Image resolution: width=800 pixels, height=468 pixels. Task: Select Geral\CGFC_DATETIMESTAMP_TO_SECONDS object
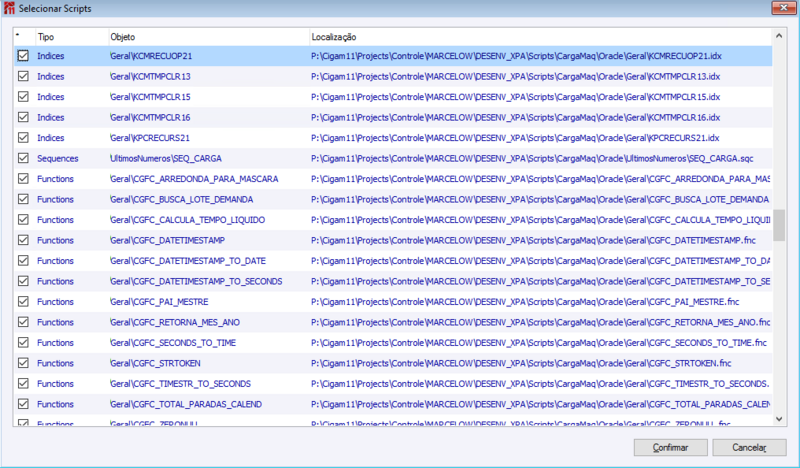click(196, 281)
